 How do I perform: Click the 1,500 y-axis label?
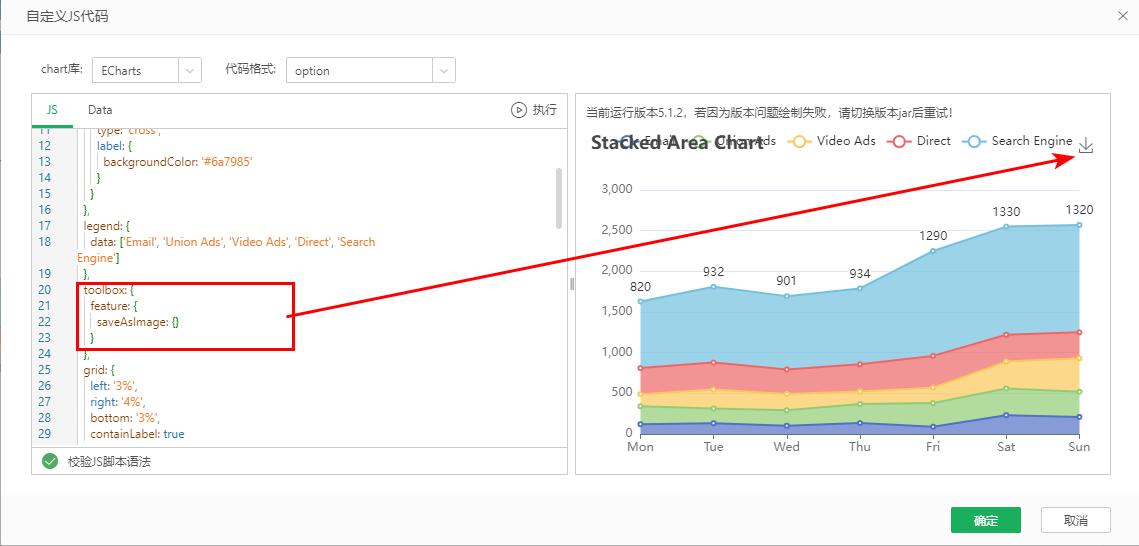point(617,311)
